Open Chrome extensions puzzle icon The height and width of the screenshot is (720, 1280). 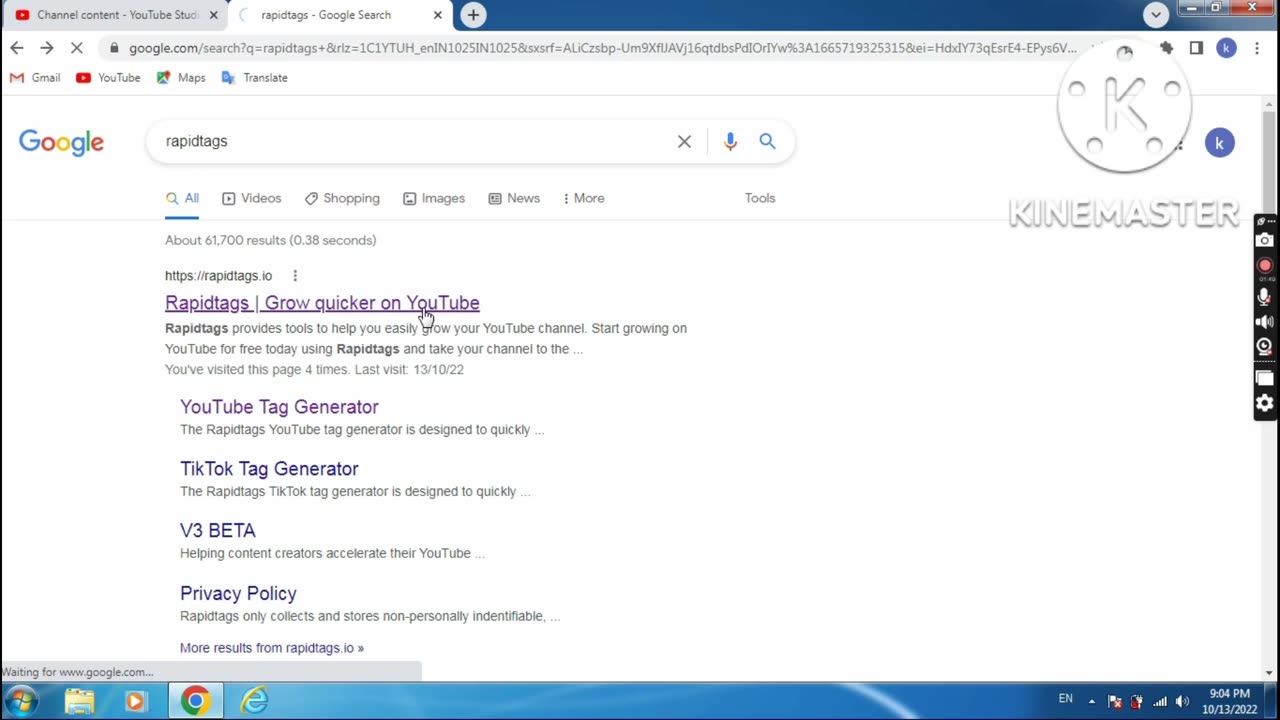coord(1166,48)
